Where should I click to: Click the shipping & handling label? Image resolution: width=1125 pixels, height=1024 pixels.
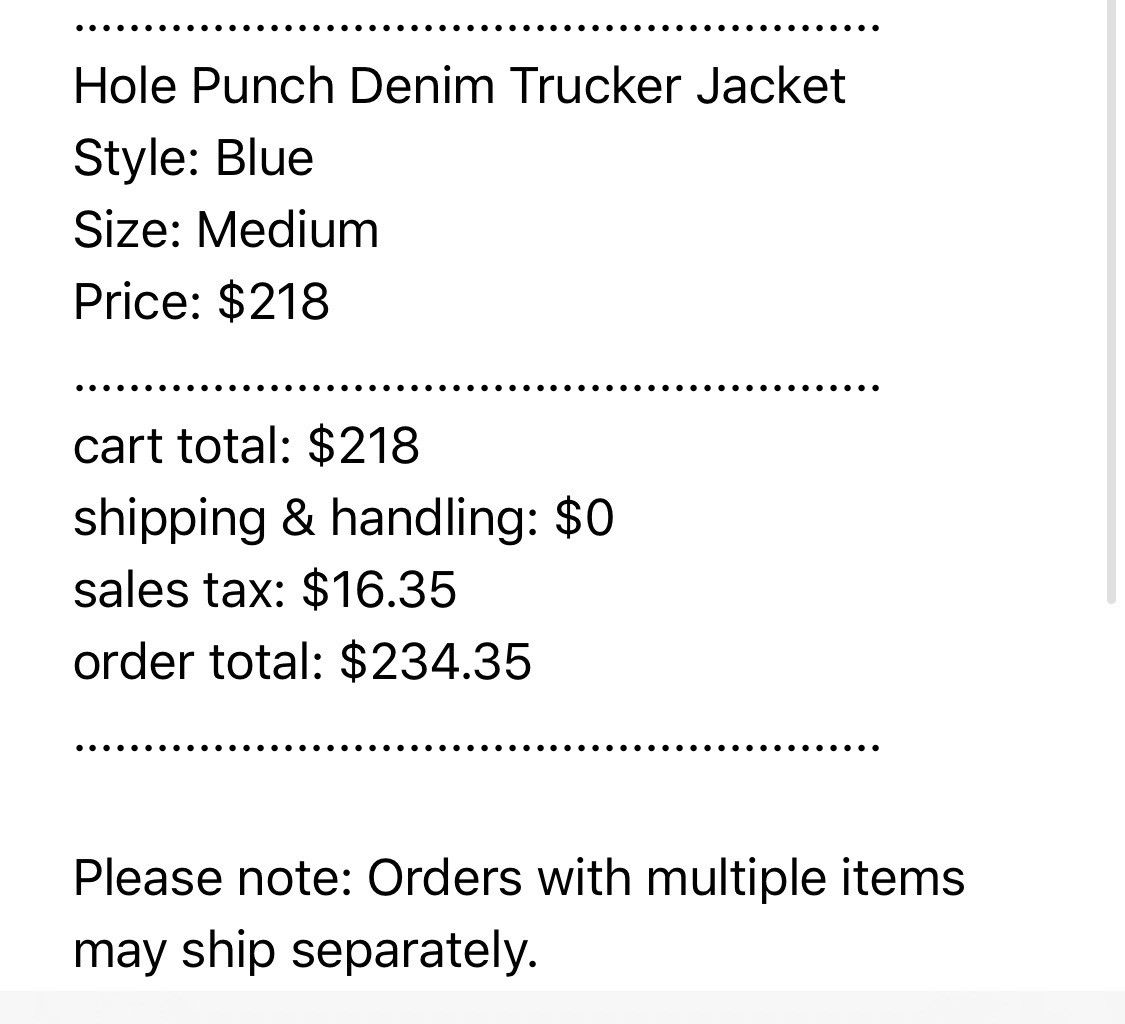[x=307, y=518]
